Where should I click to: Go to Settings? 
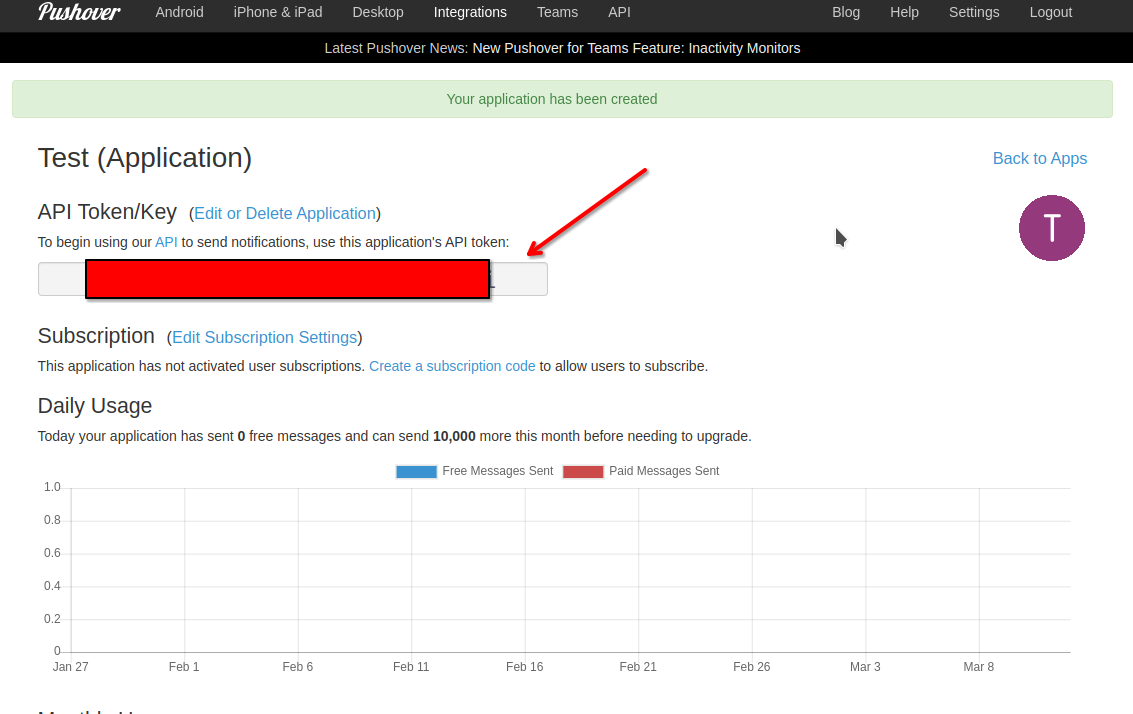click(974, 12)
